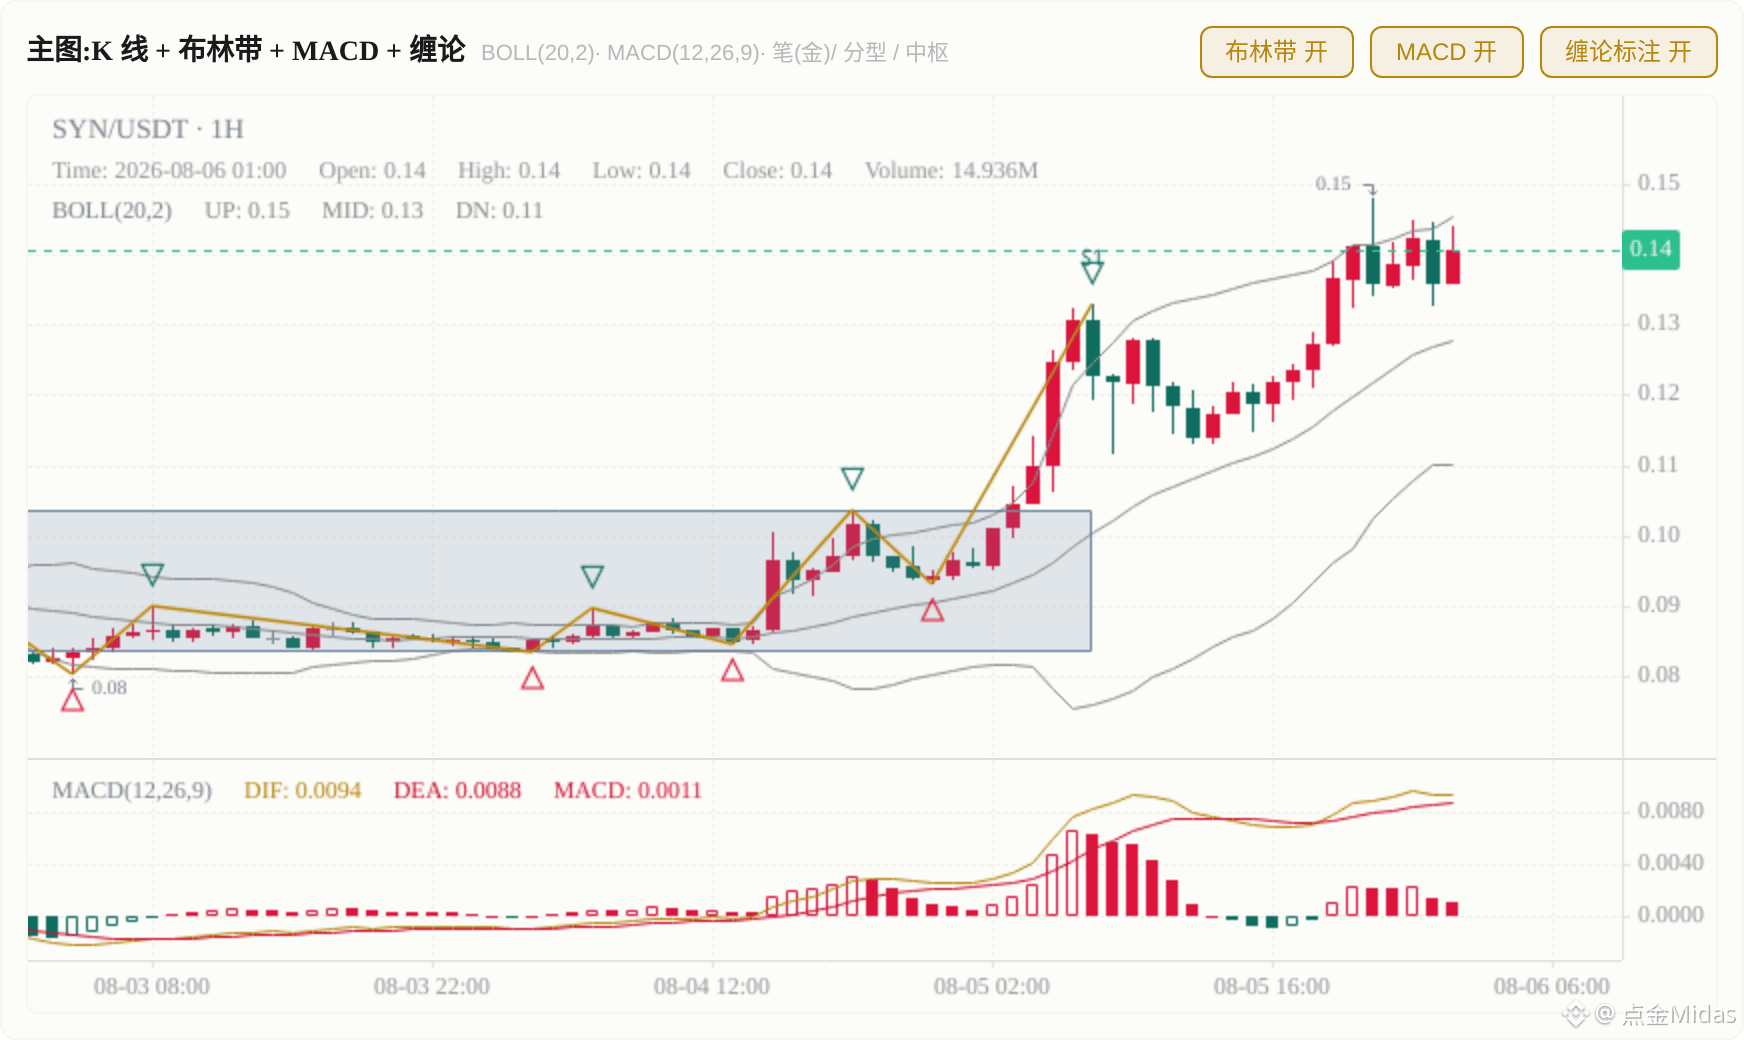This screenshot has height=1040, width=1744.
Task: Click the 08-05 16:00 time axis label
Action: tap(1272, 987)
